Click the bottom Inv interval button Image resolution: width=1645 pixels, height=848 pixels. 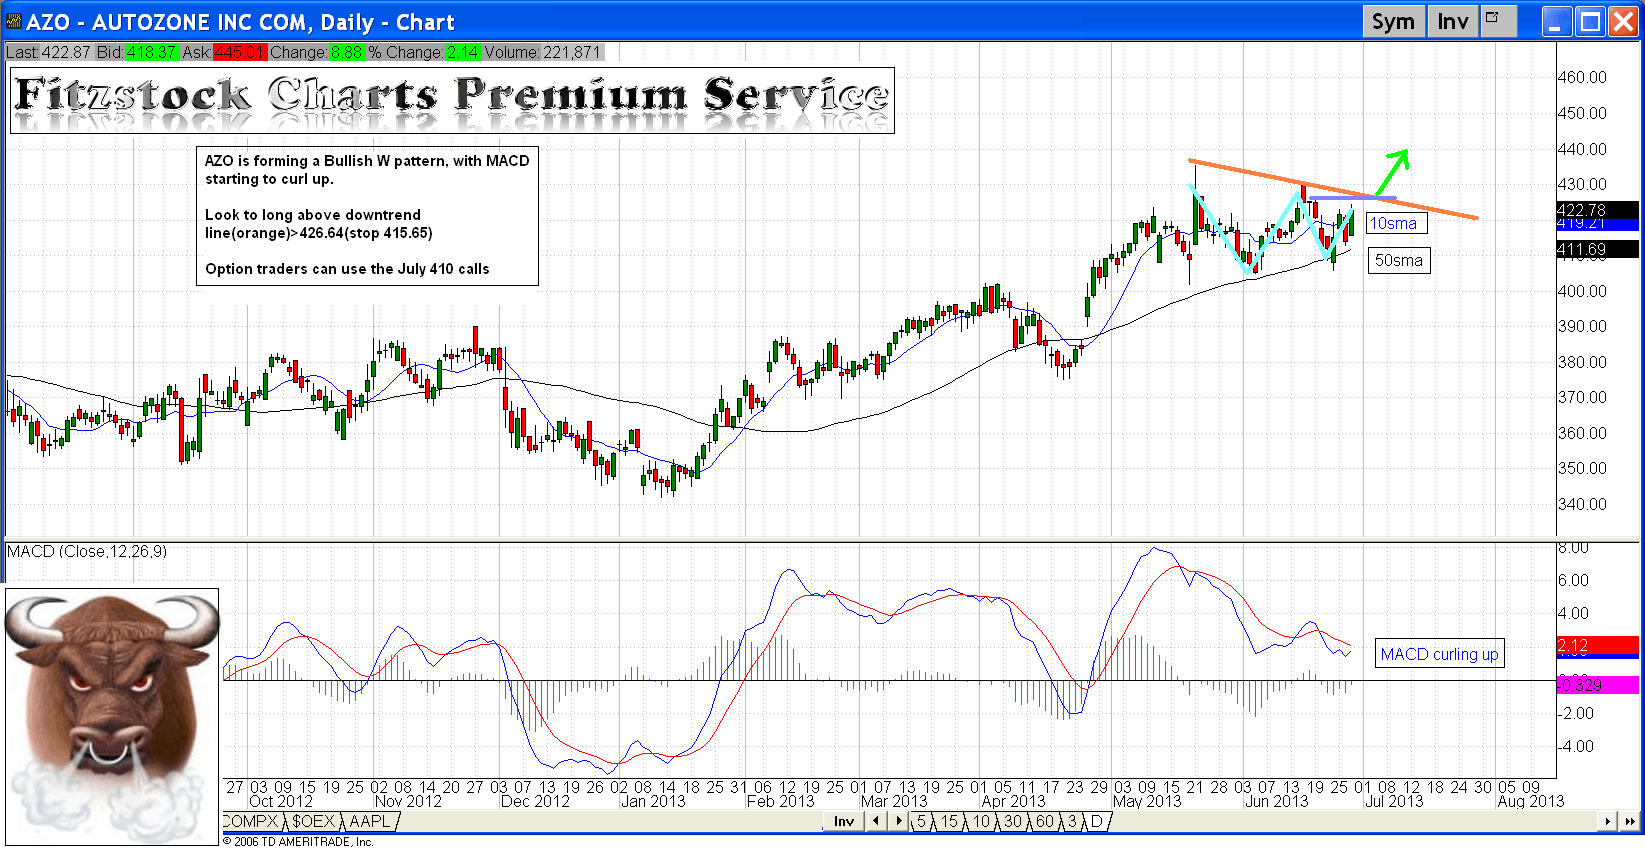844,821
